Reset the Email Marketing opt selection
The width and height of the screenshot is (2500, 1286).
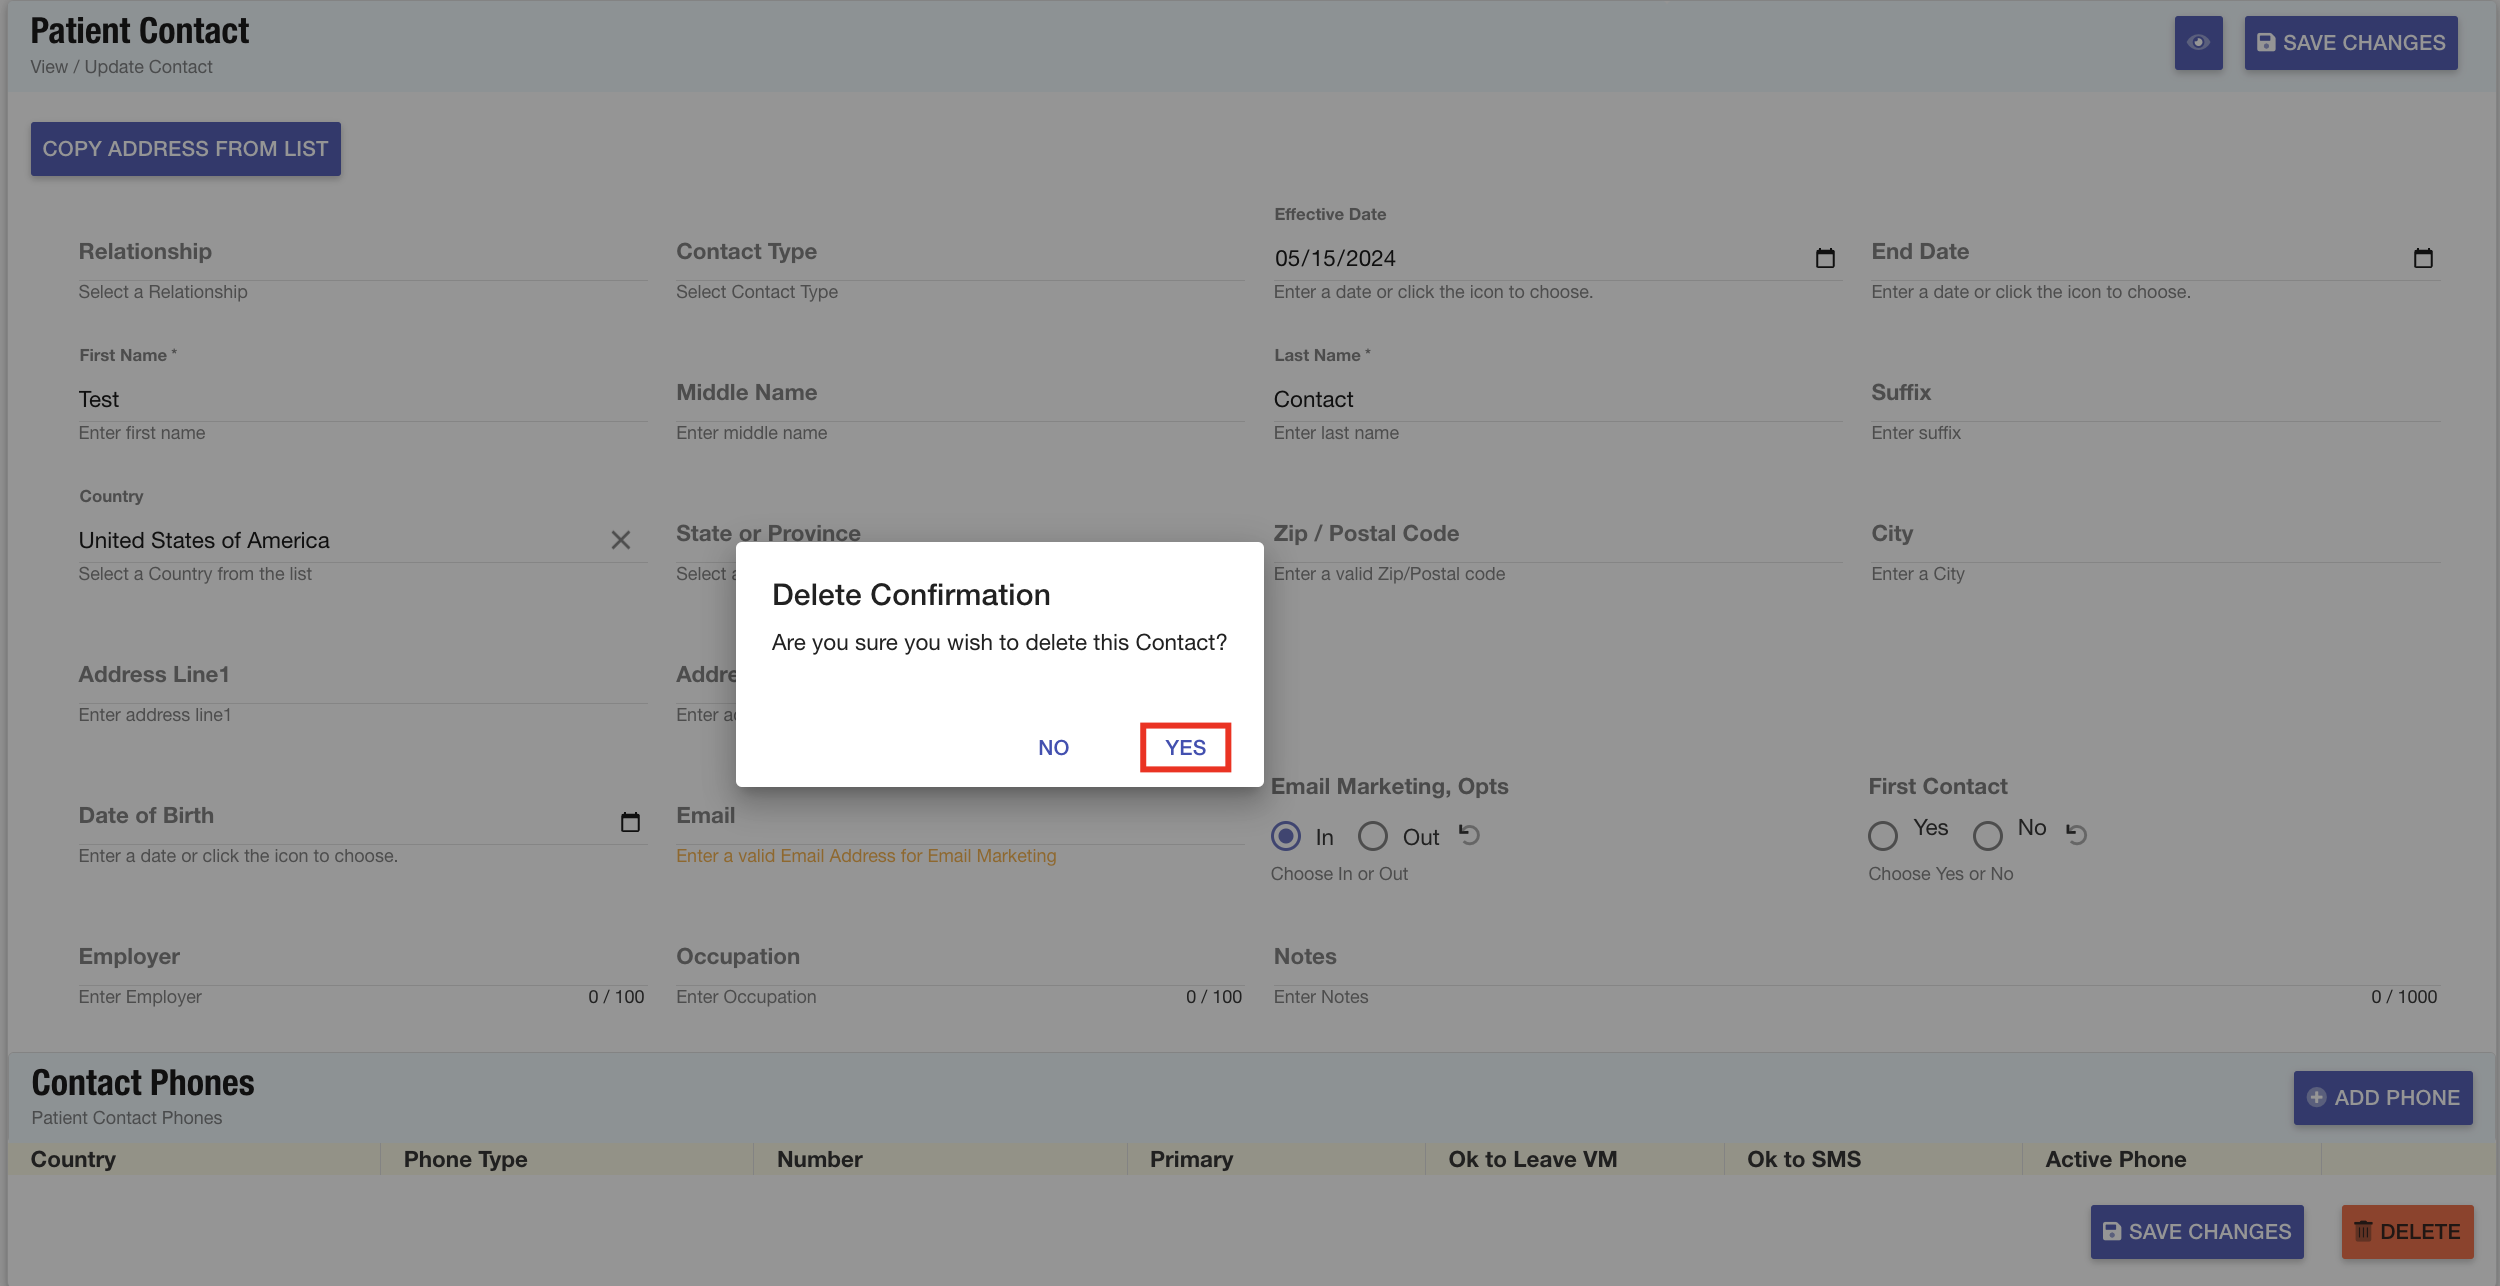[x=1468, y=834]
